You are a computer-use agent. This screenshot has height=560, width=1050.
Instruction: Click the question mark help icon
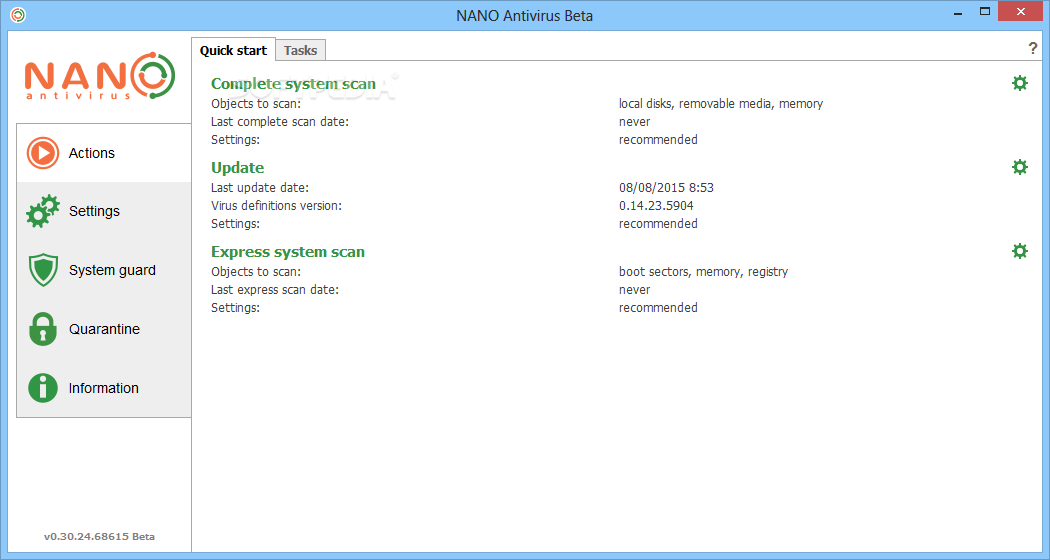1033,48
